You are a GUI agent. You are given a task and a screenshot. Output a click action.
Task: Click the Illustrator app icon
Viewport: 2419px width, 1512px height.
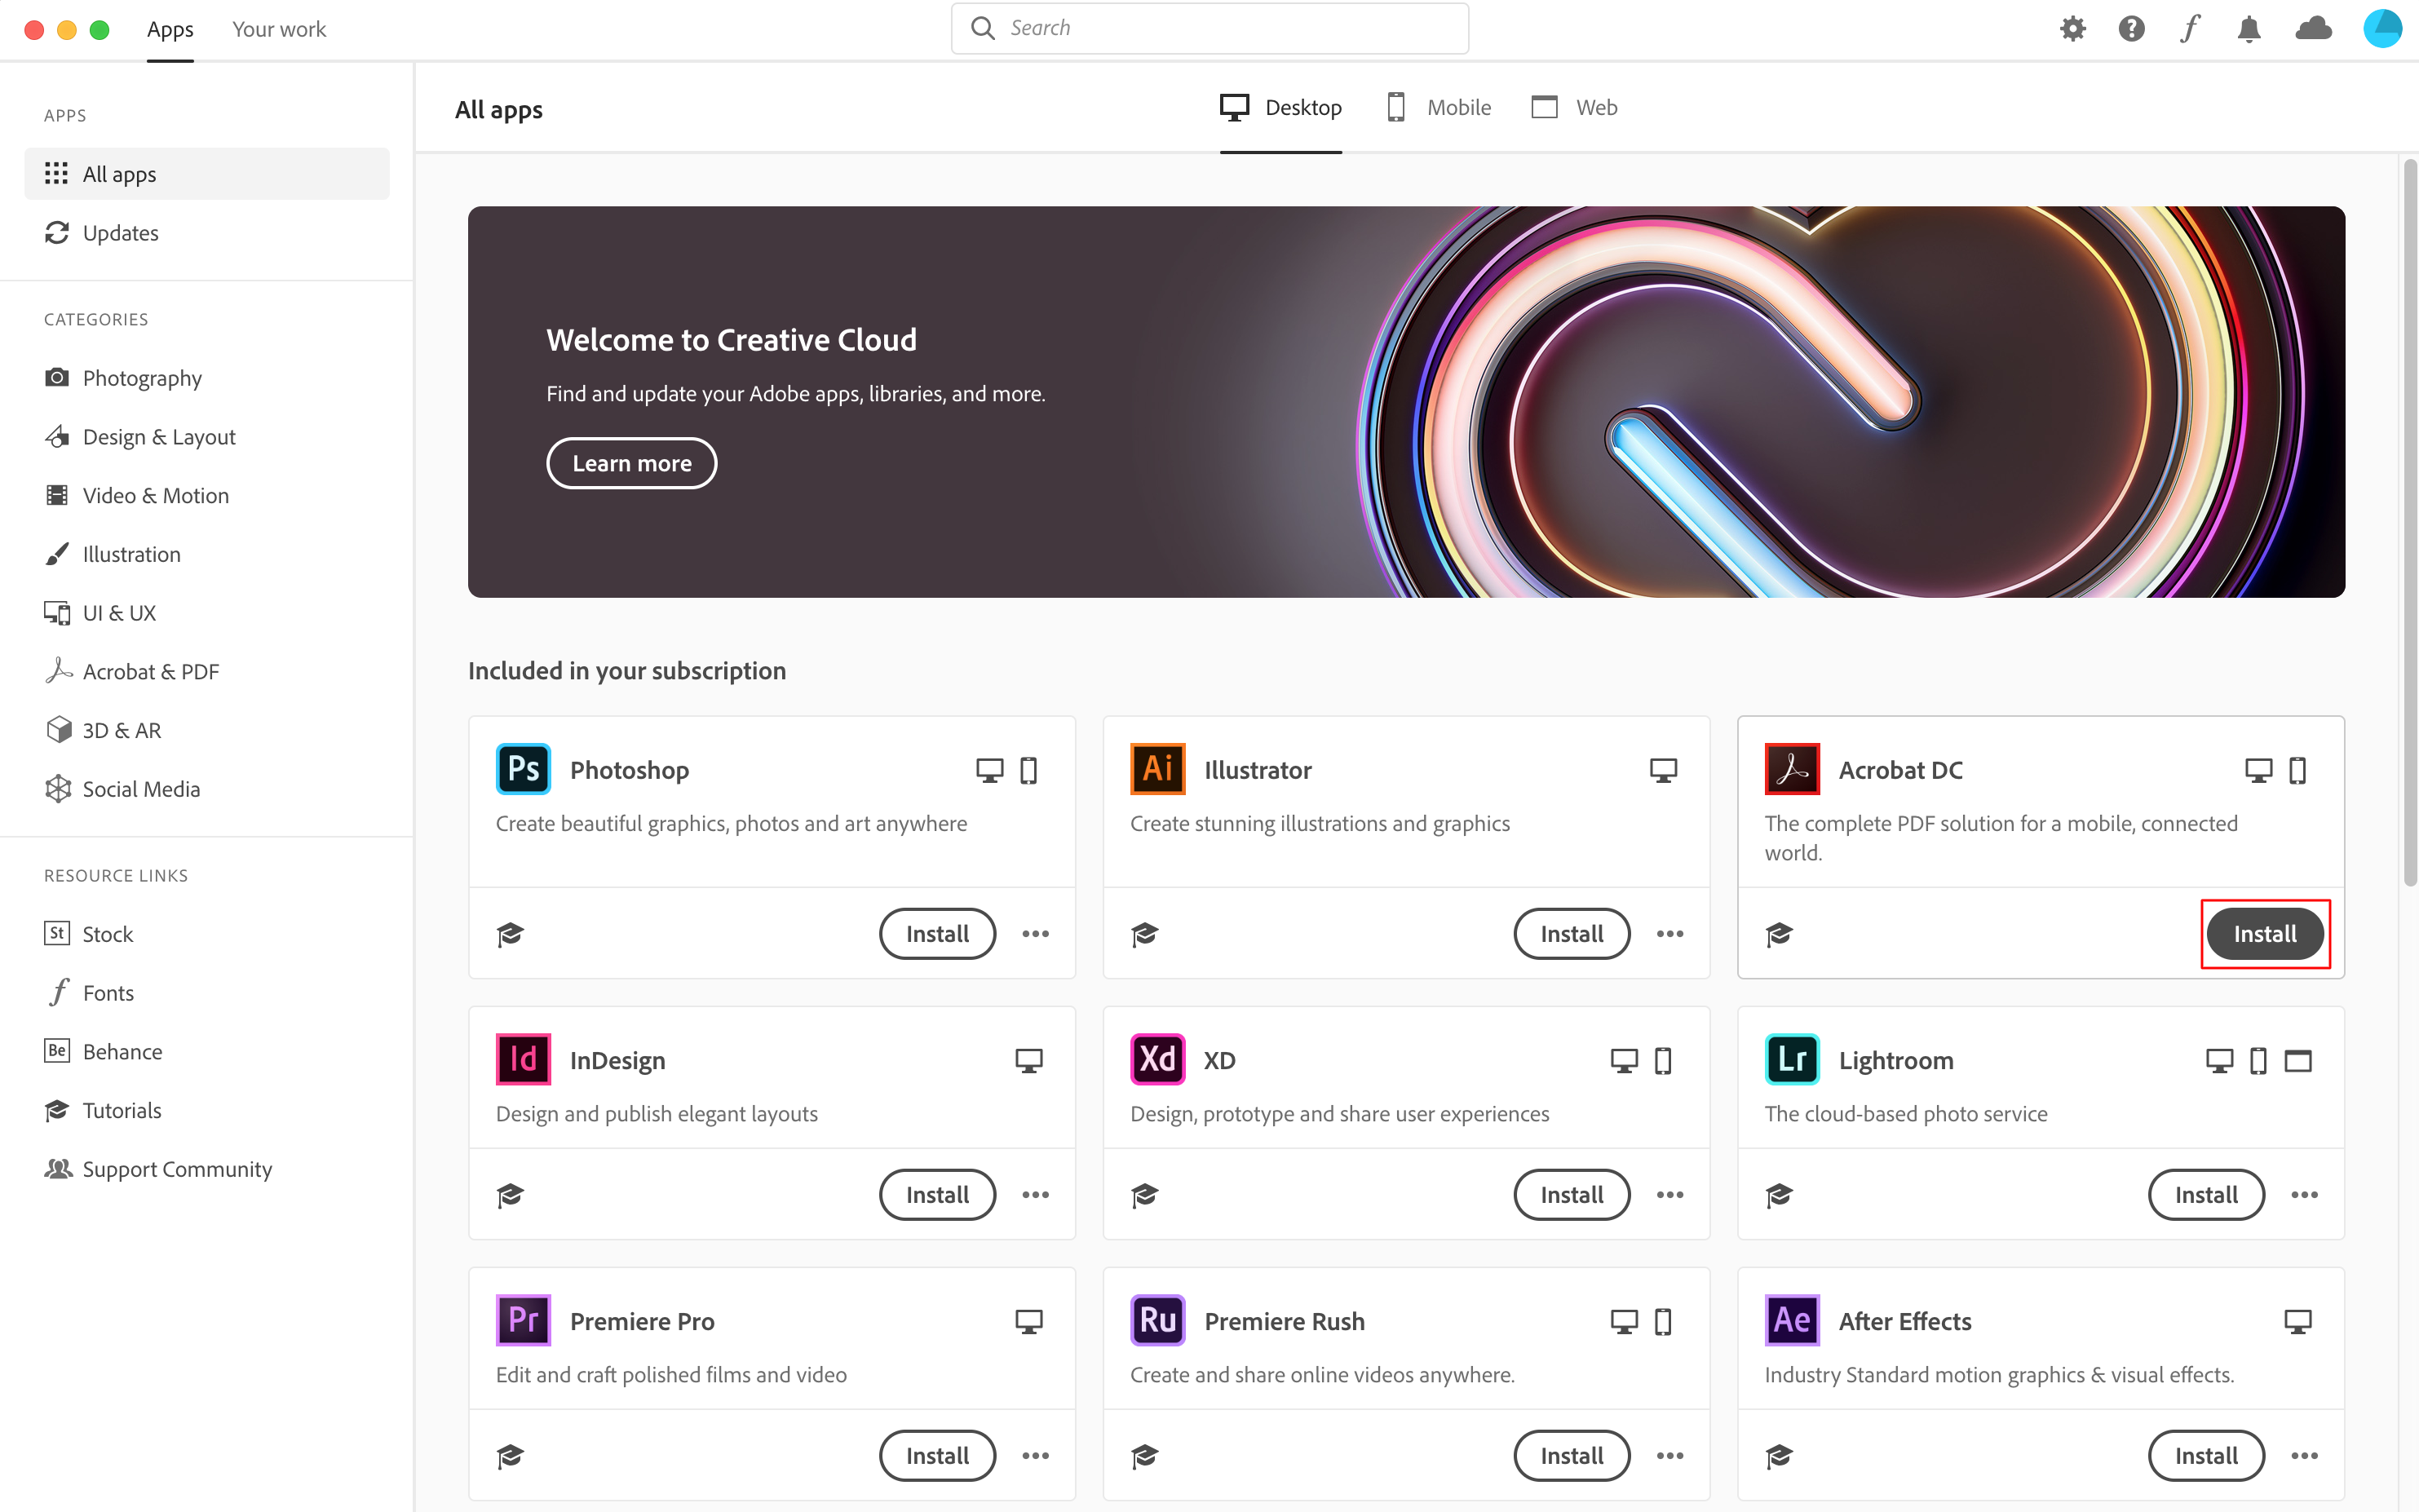pyautogui.click(x=1157, y=769)
